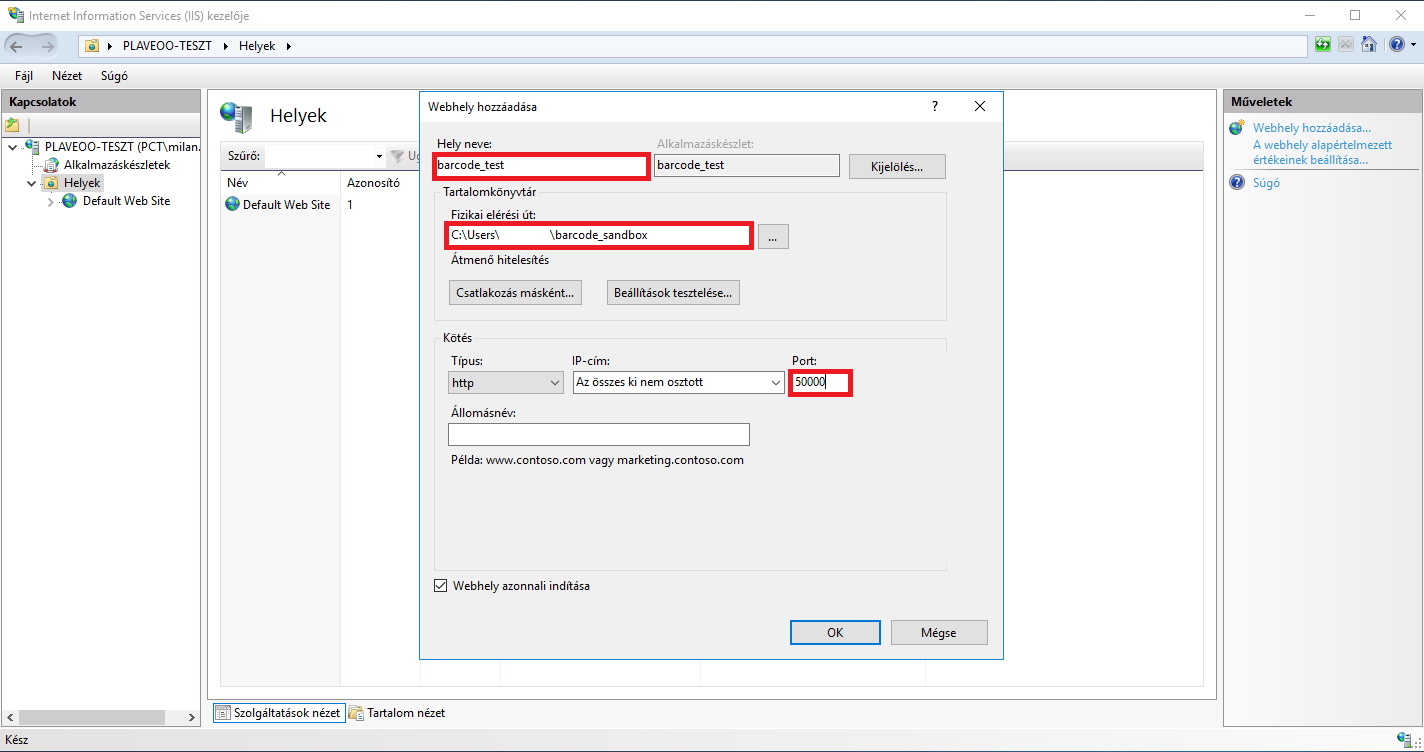Click the Súgó help icon in Műveletek panel

[1237, 183]
